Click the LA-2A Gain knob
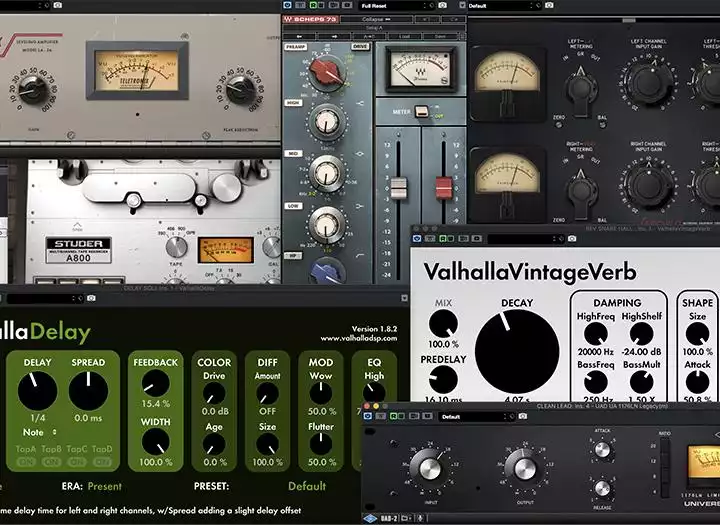The image size is (720, 525). (x=33, y=89)
